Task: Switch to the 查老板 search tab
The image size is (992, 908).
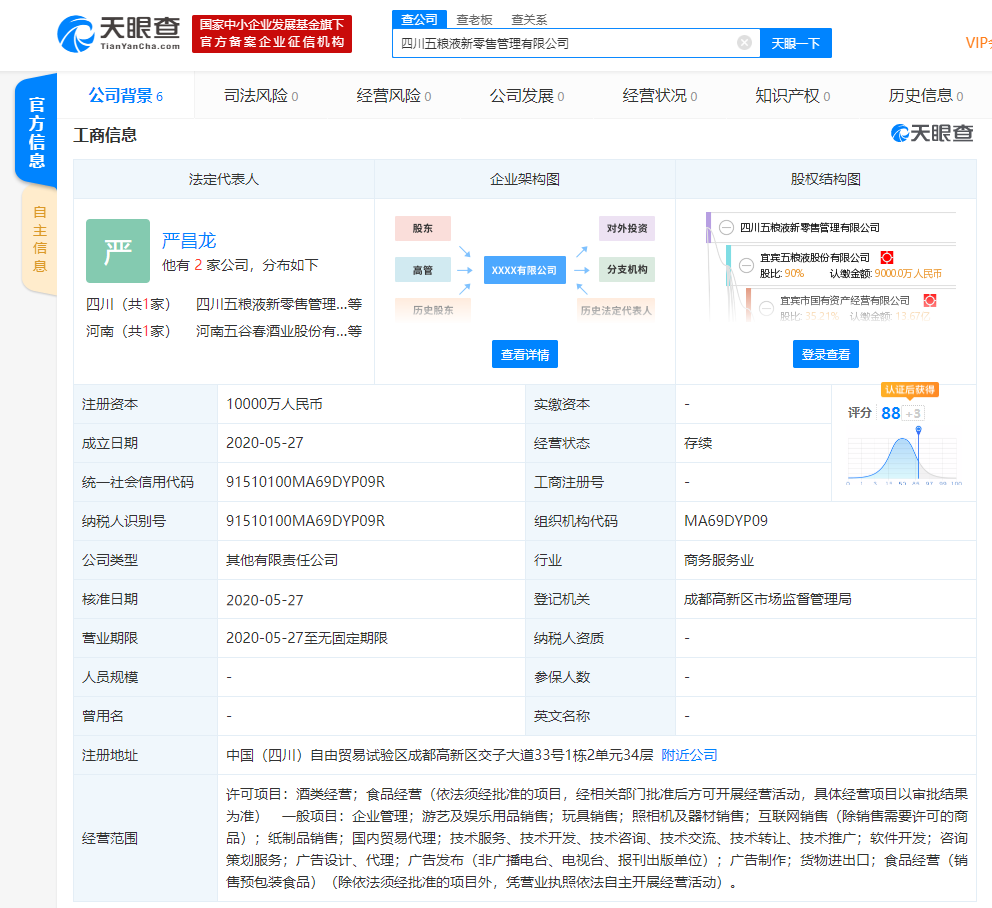Action: pos(474,19)
